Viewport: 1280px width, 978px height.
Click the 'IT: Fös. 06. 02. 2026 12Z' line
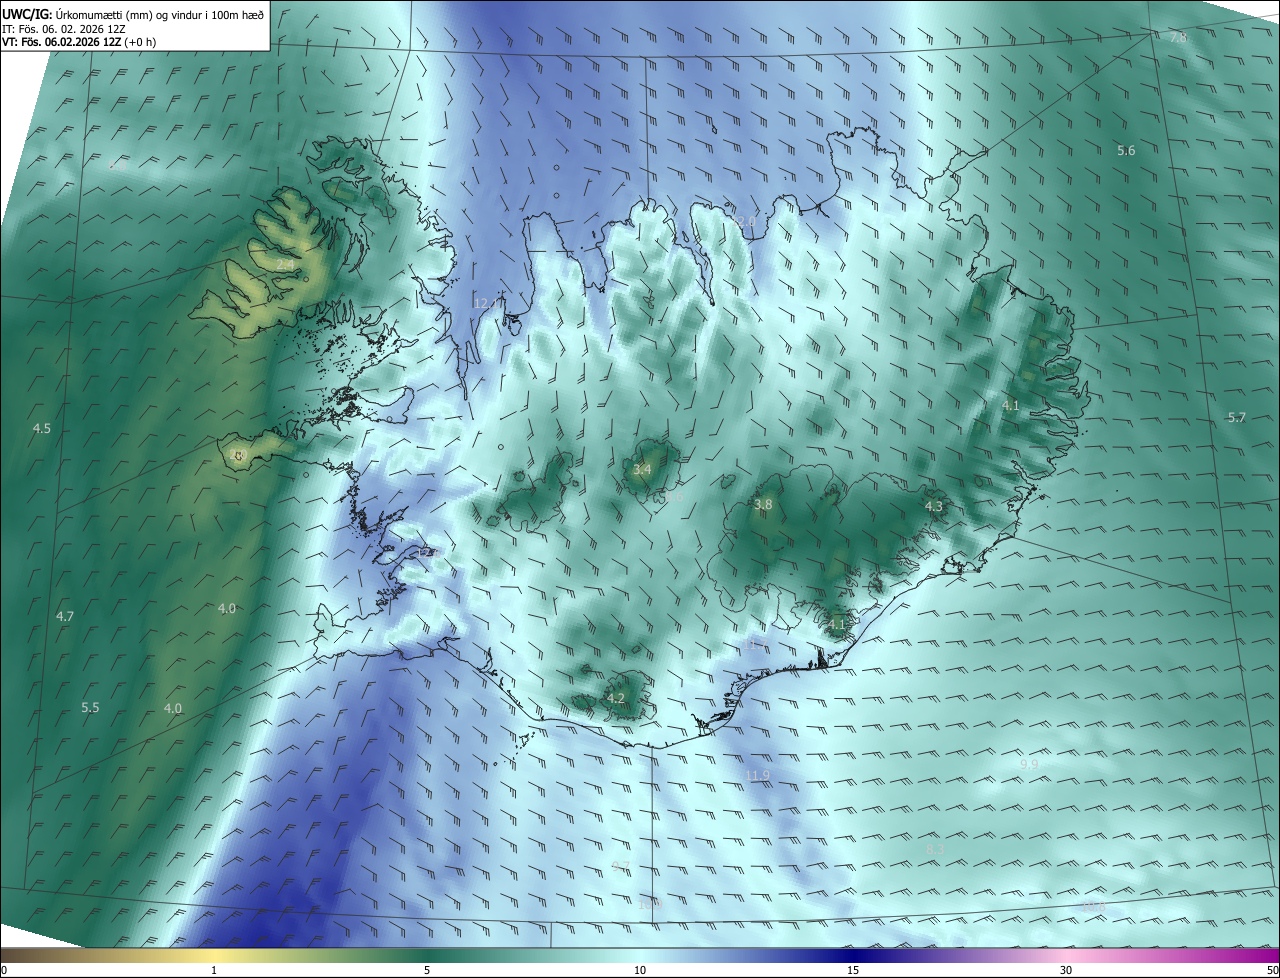pos(64,28)
